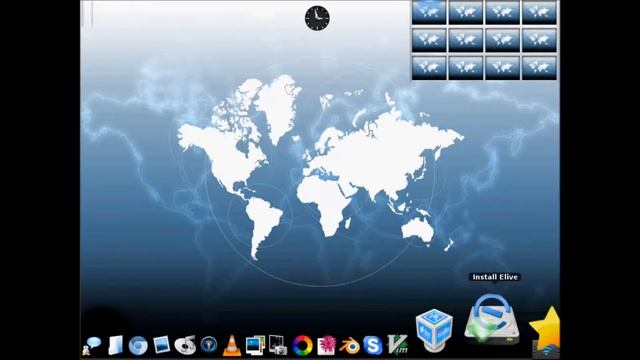This screenshot has height=360, width=640.
Task: Open the file manager dock icon
Action: click(116, 345)
